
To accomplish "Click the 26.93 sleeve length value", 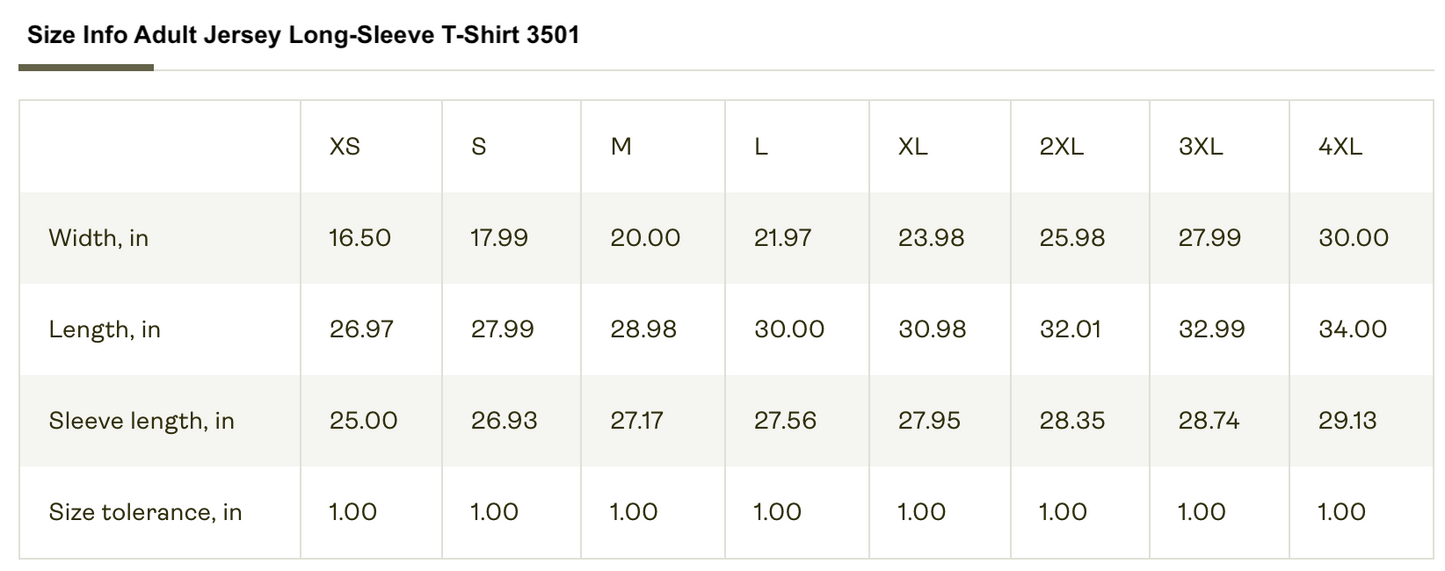I will [504, 421].
